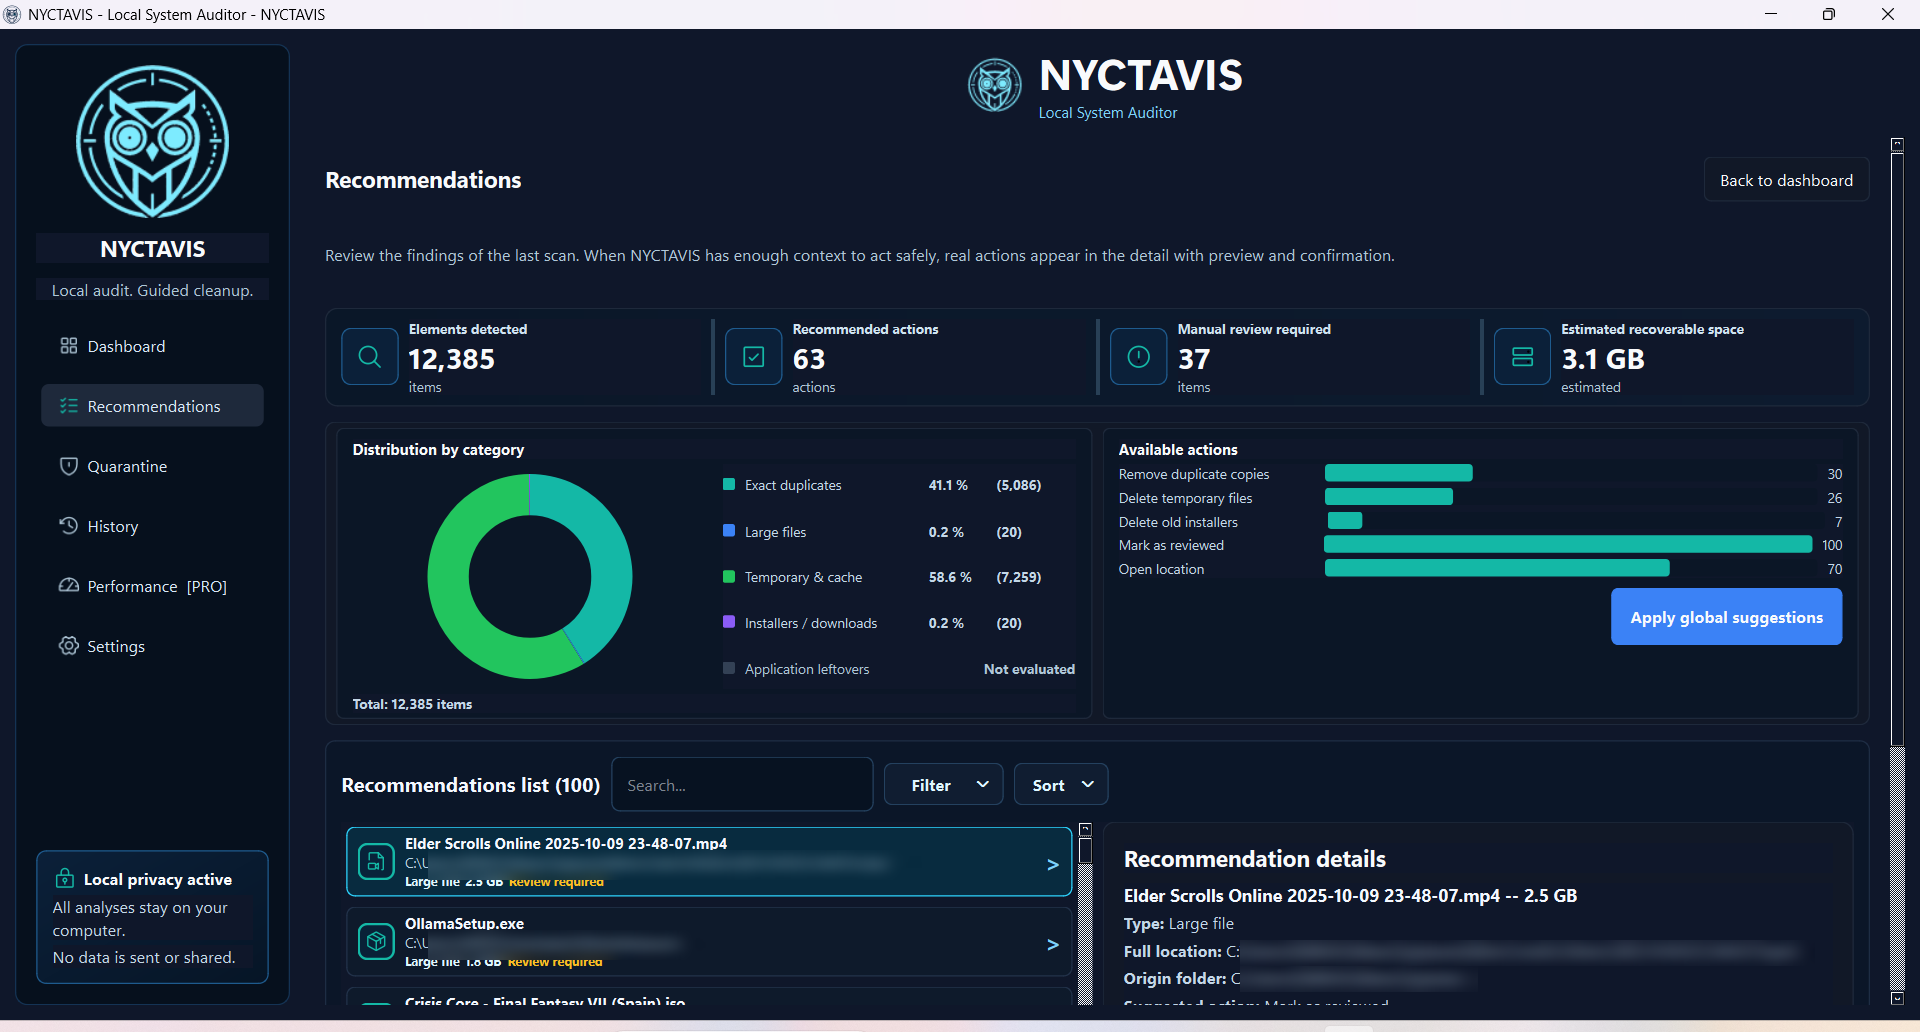Click the Settings gear icon
Viewport: 1920px width, 1032px height.
(68, 646)
